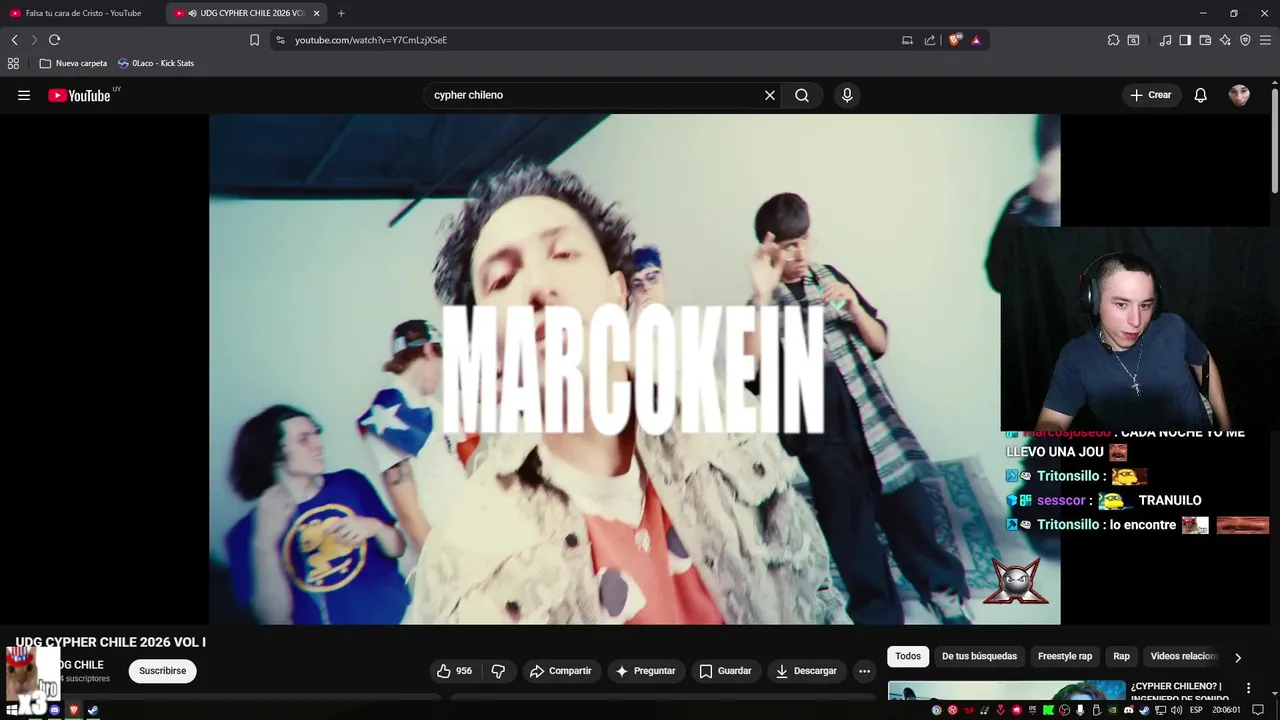
Task: Start voice search with the microphone
Action: [x=847, y=95]
